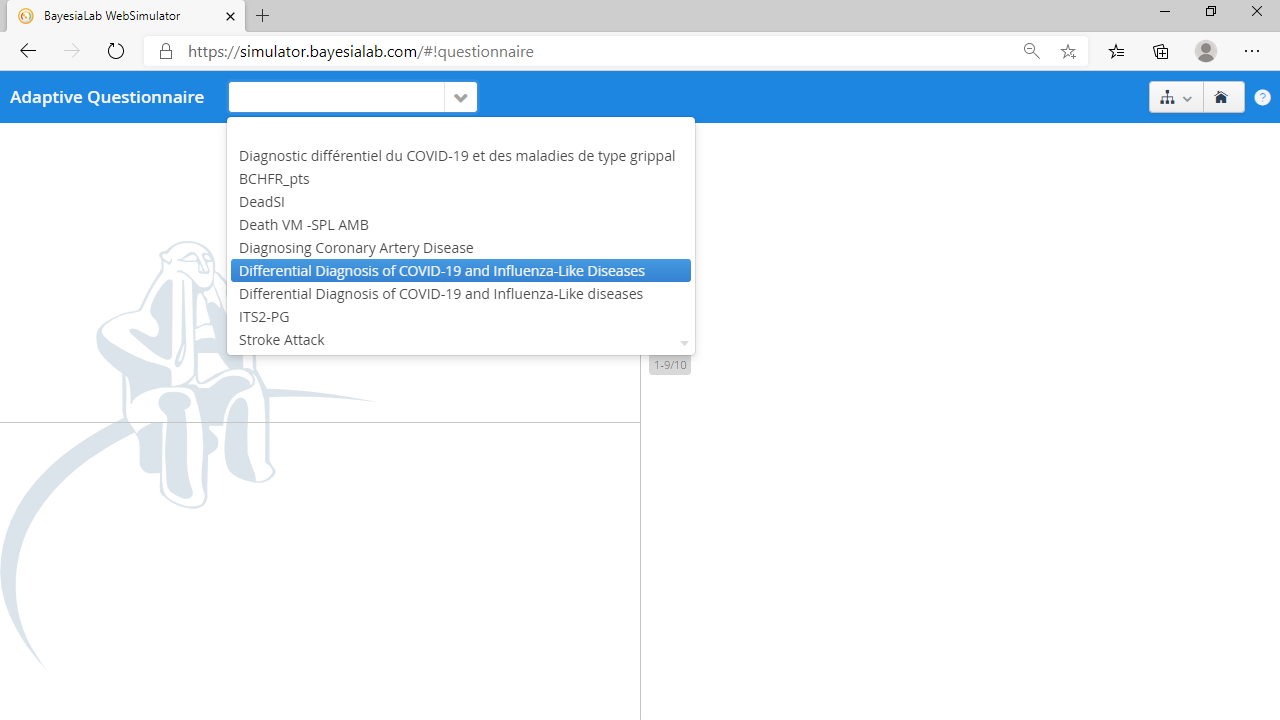Collapse the questionnaire combo box chevron

pos(460,97)
